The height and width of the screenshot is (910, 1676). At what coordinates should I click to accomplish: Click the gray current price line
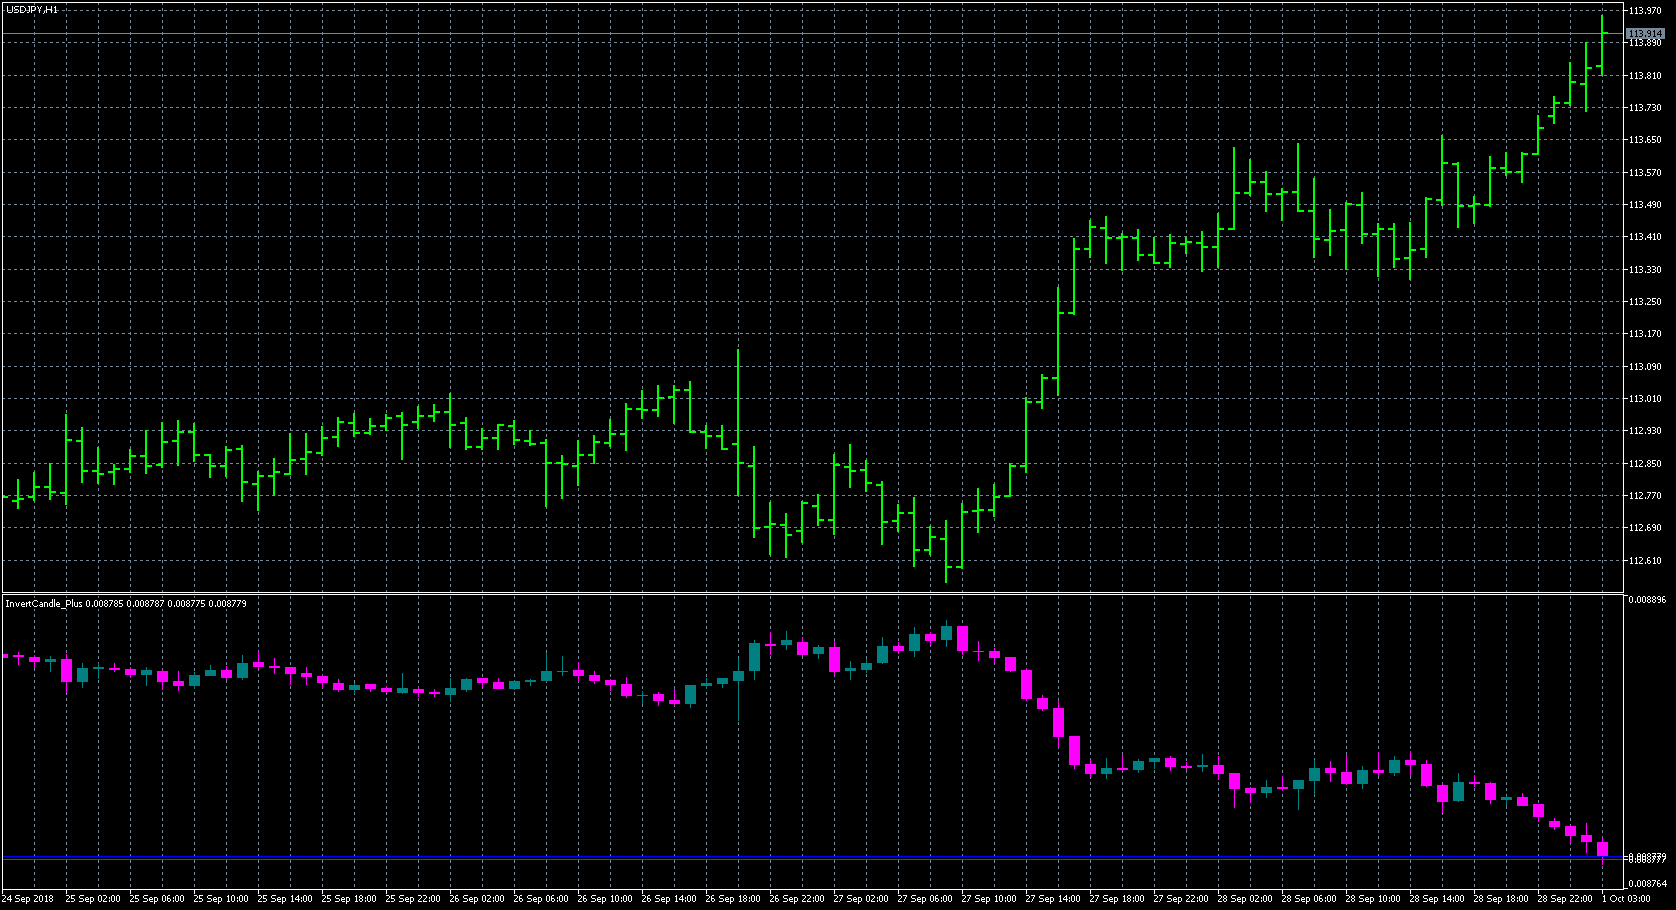click(x=800, y=34)
